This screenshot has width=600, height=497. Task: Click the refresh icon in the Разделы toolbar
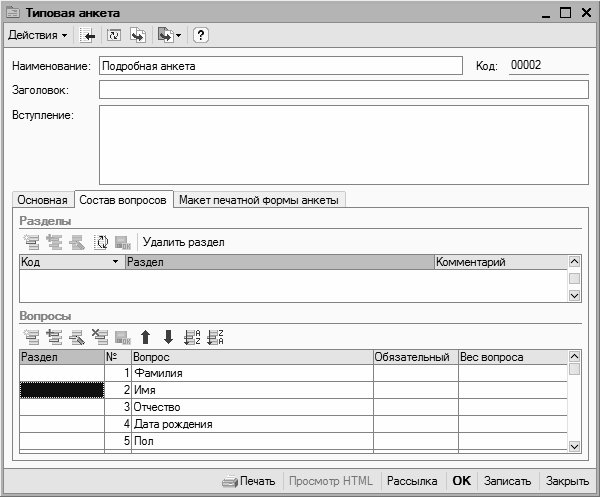click(x=101, y=242)
